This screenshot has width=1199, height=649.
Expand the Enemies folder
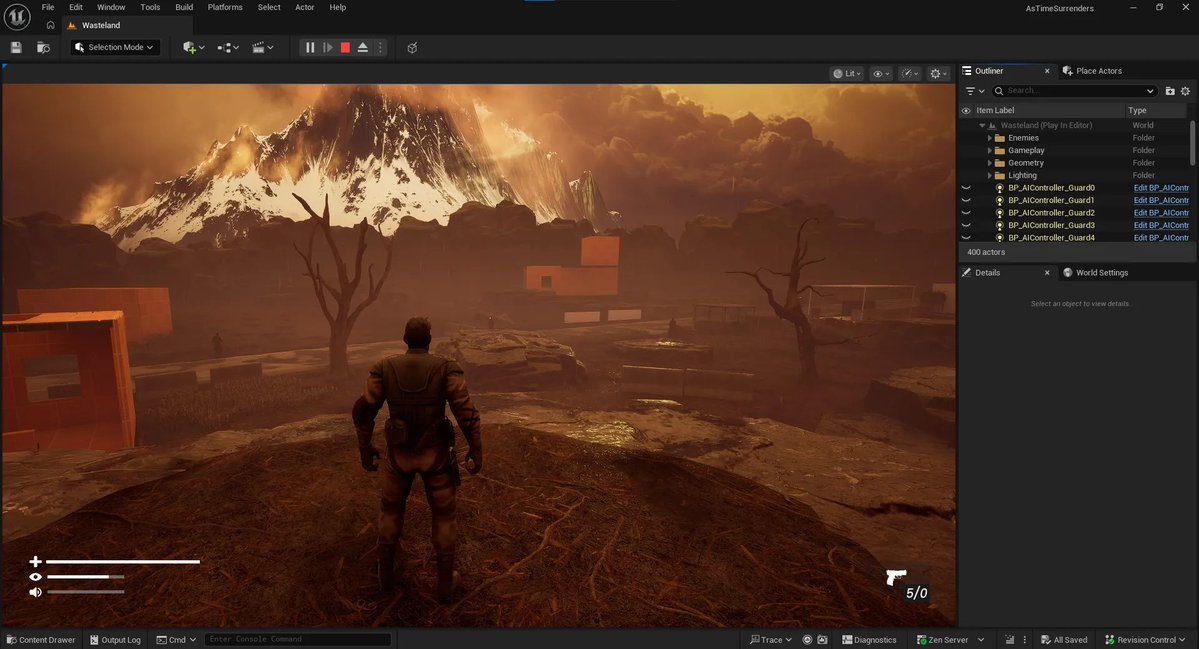pyautogui.click(x=989, y=138)
